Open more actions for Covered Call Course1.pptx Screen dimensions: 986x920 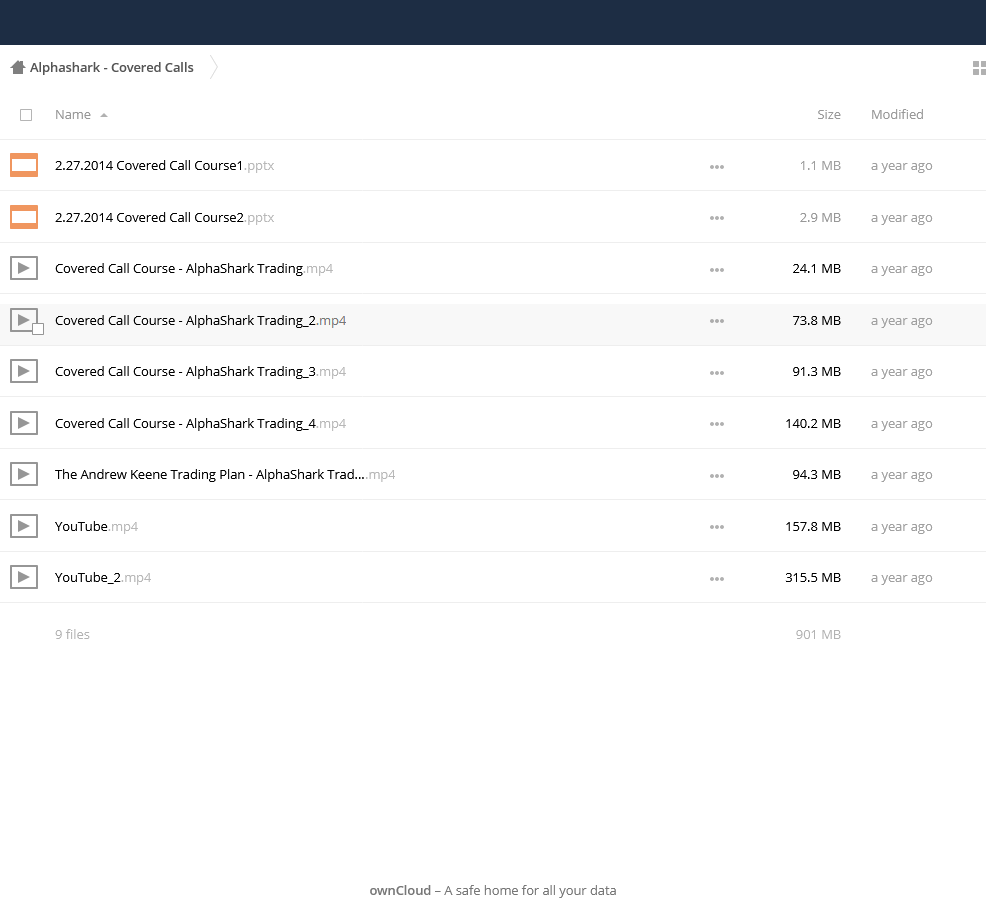717,167
